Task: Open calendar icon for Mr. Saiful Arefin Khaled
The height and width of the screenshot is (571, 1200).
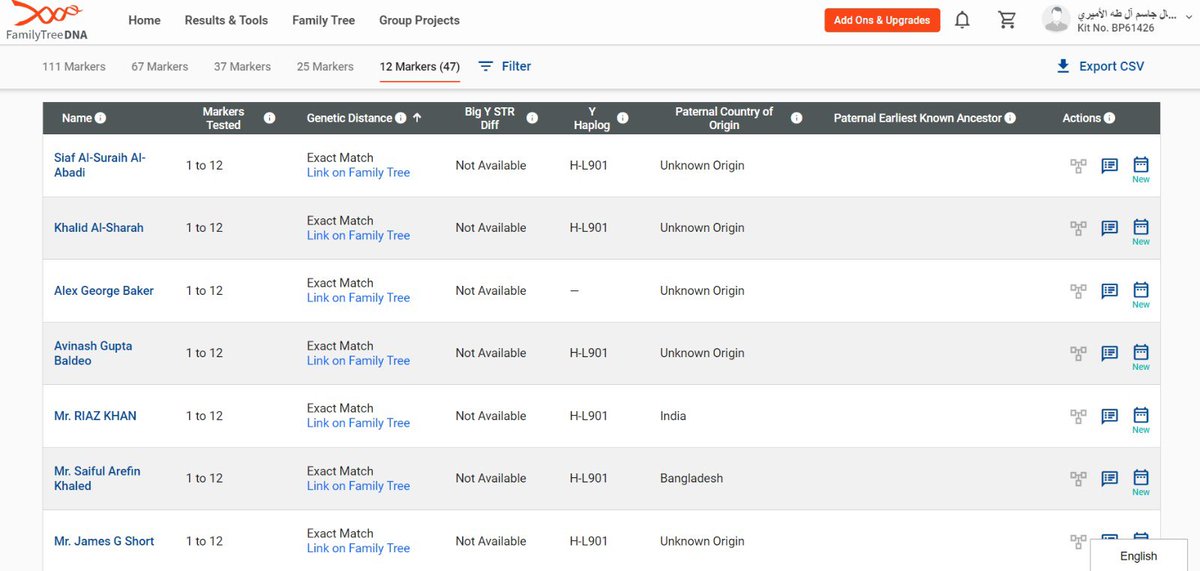Action: [x=1141, y=478]
